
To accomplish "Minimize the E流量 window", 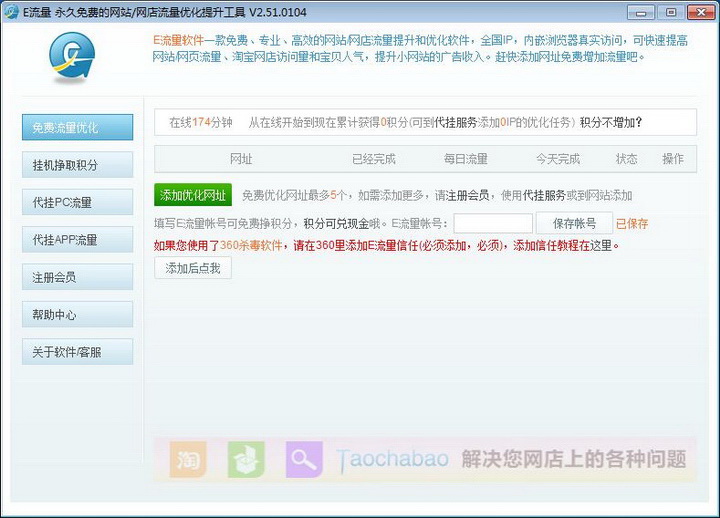I will (x=641, y=12).
